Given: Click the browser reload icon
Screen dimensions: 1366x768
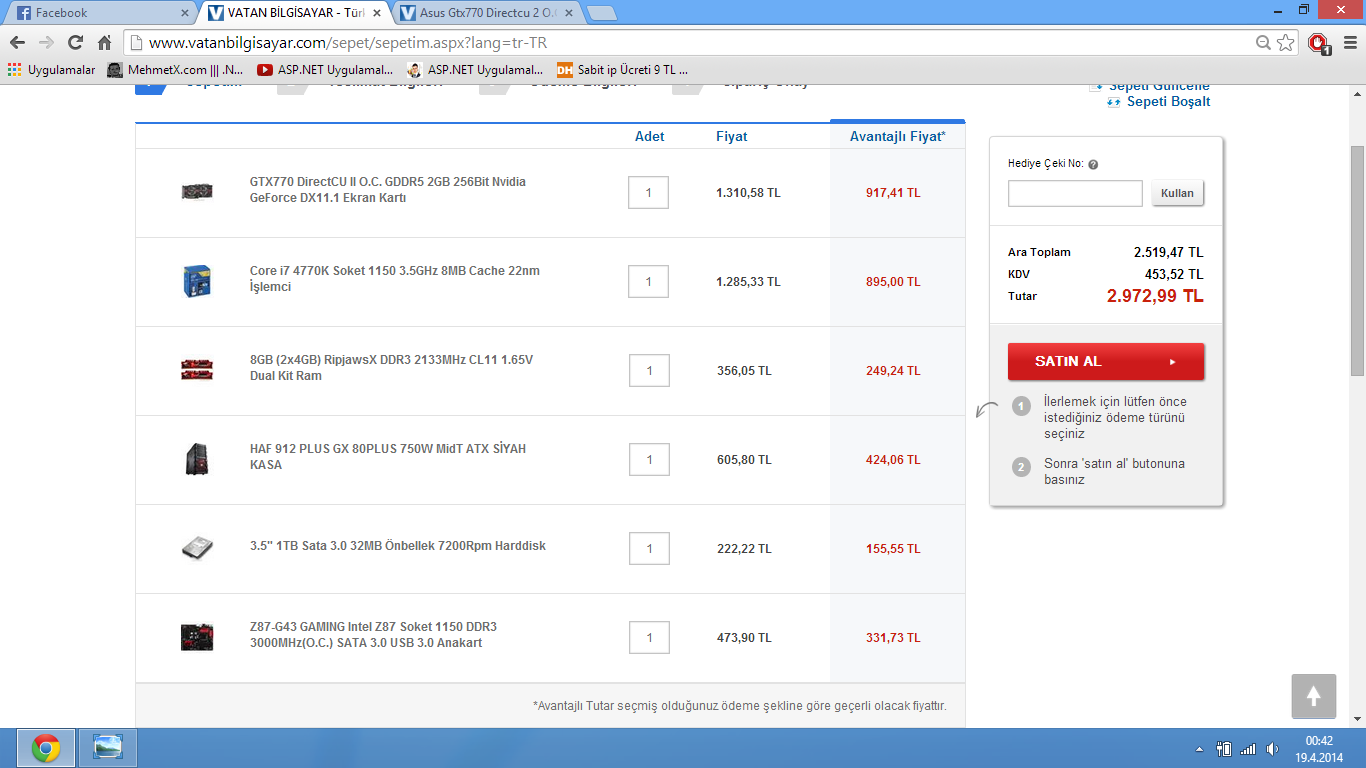Looking at the screenshot, I should [75, 43].
